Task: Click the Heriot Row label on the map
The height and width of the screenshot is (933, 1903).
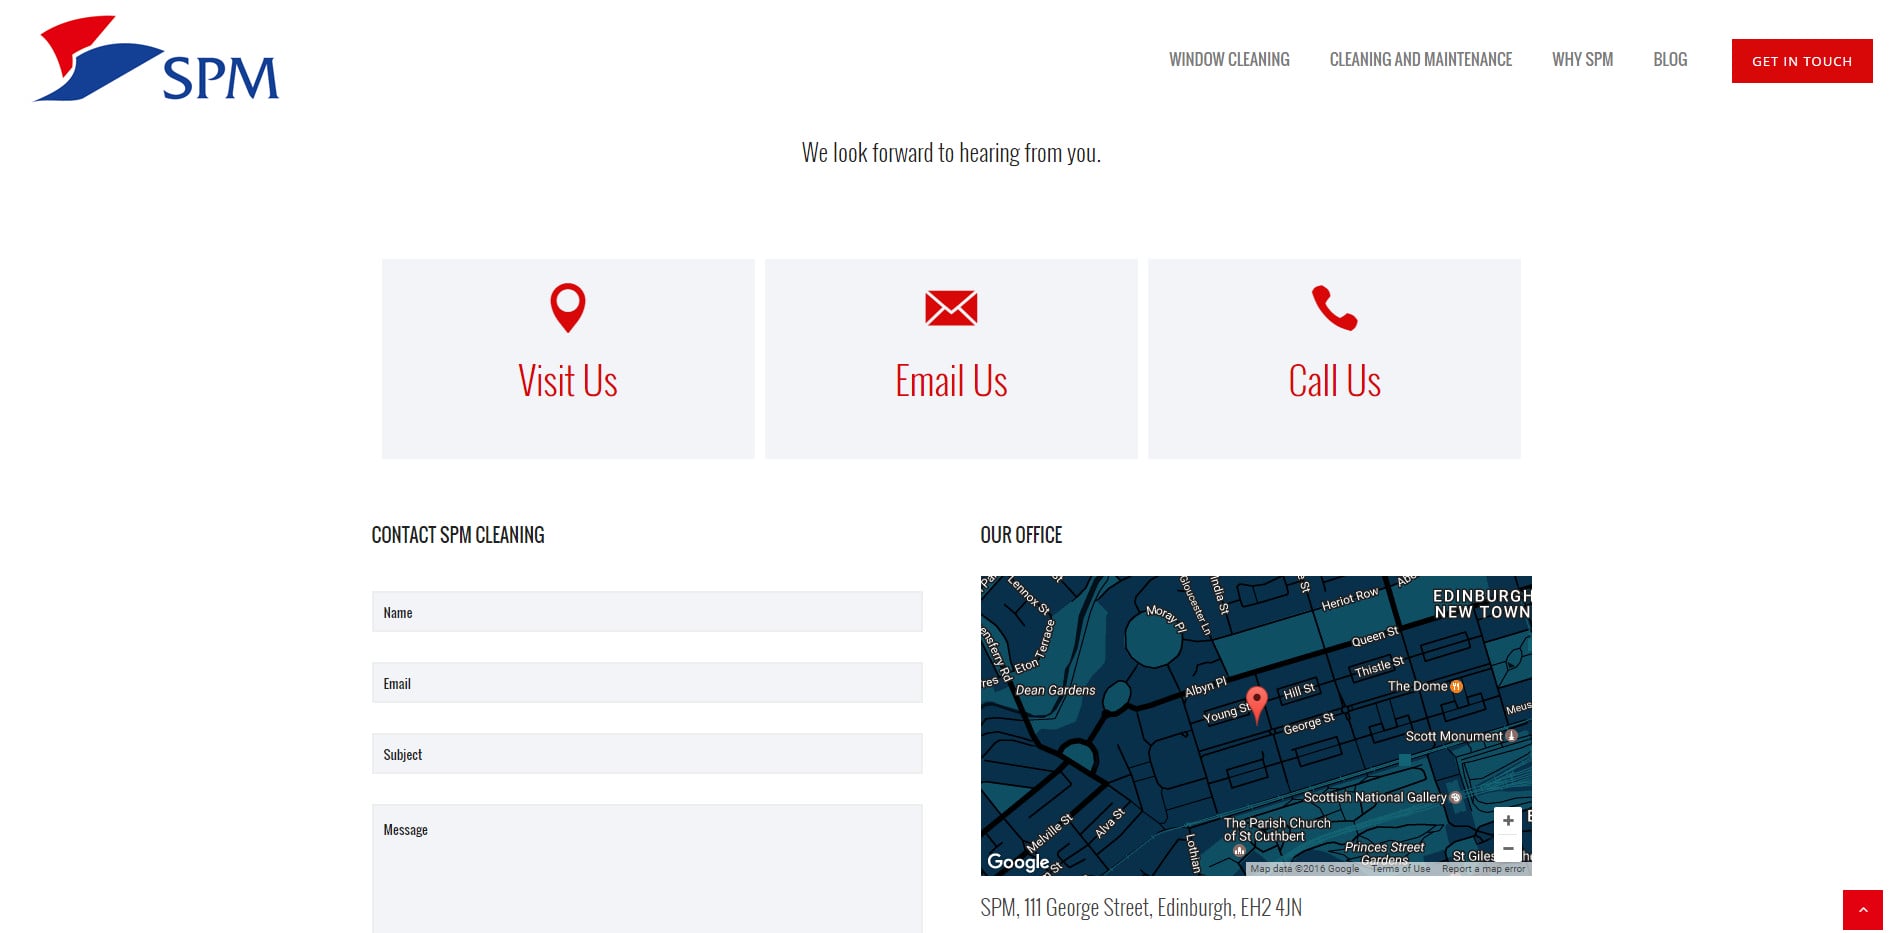Action: [1350, 598]
